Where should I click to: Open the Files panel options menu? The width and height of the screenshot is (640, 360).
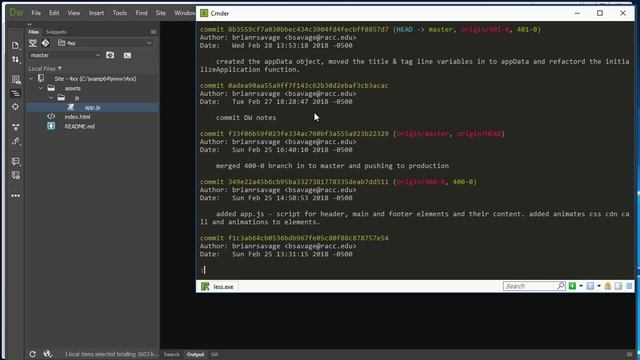point(153,32)
